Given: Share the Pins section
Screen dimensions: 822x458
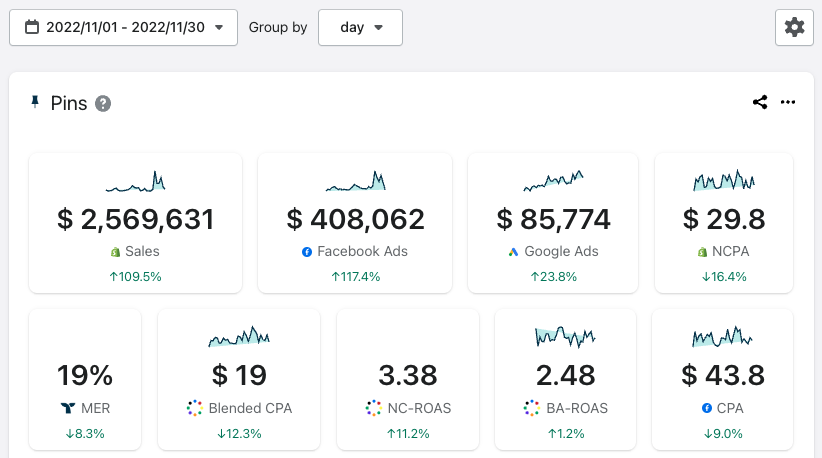Looking at the screenshot, I should pyautogui.click(x=760, y=102).
